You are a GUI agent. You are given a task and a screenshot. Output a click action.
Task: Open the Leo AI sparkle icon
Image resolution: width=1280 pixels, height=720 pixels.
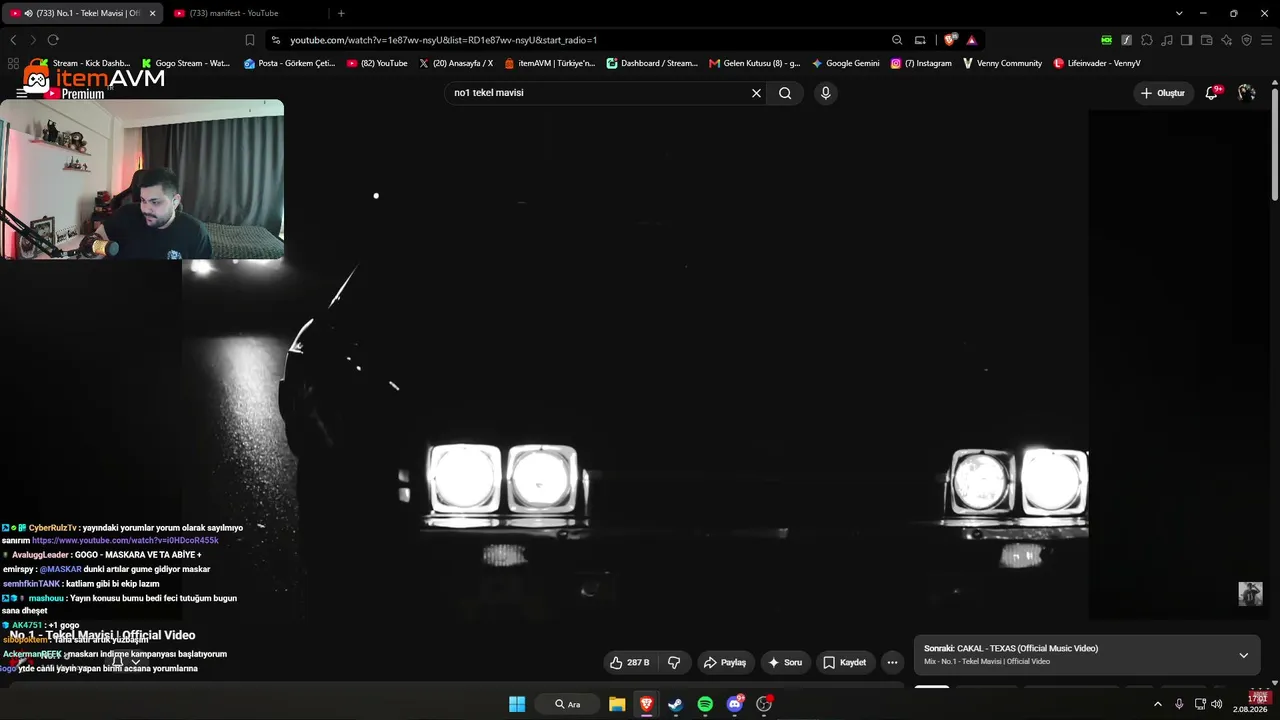[x=1227, y=40]
